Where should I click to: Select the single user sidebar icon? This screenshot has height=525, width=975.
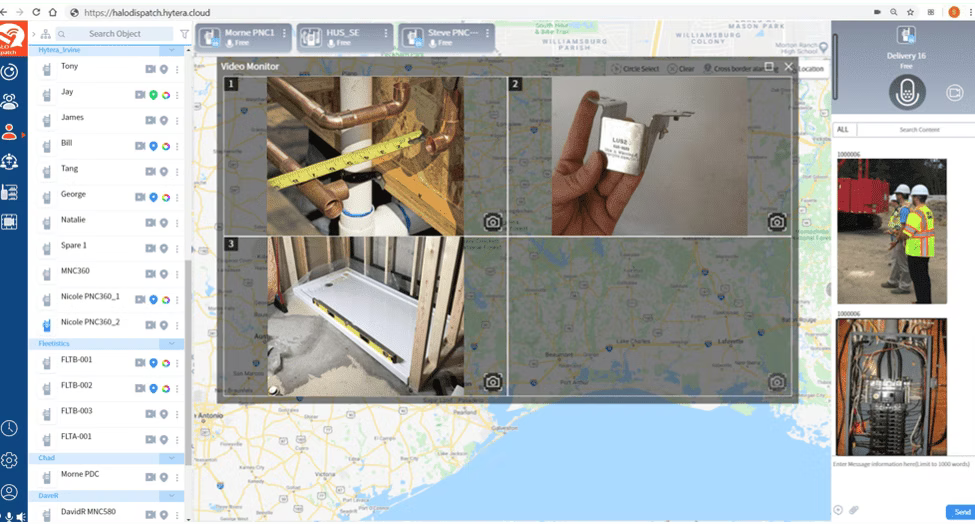(9, 132)
